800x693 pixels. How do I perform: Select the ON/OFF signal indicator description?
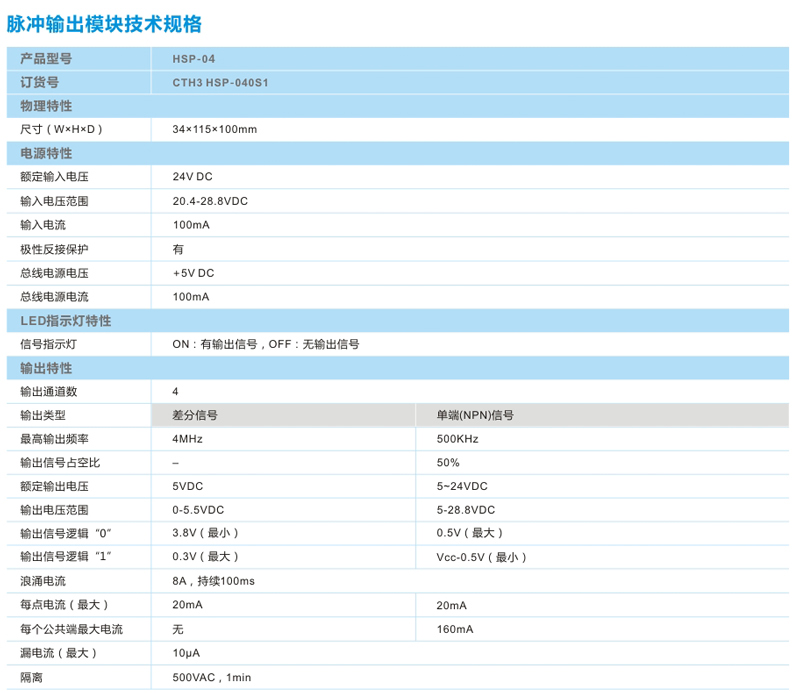[x=265, y=344]
